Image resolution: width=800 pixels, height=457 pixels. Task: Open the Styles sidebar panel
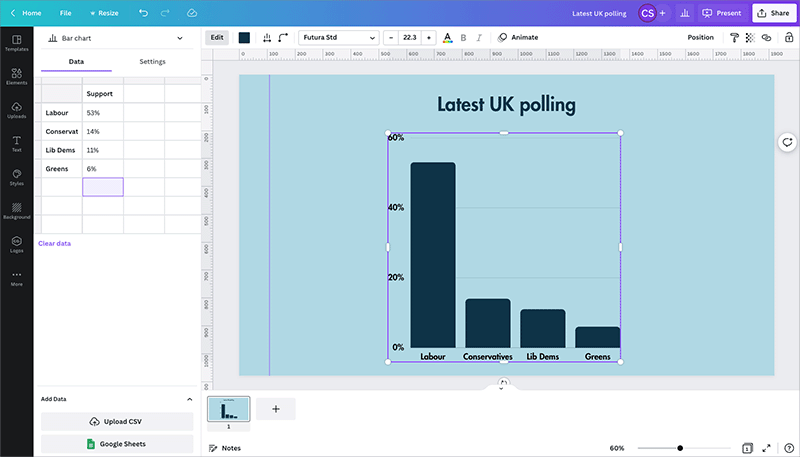16,177
